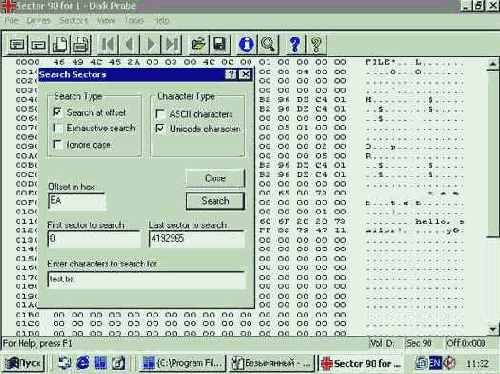This screenshot has height=374, width=500.
Task: Click 'Sec 90' in the status bar
Action: pyautogui.click(x=419, y=343)
